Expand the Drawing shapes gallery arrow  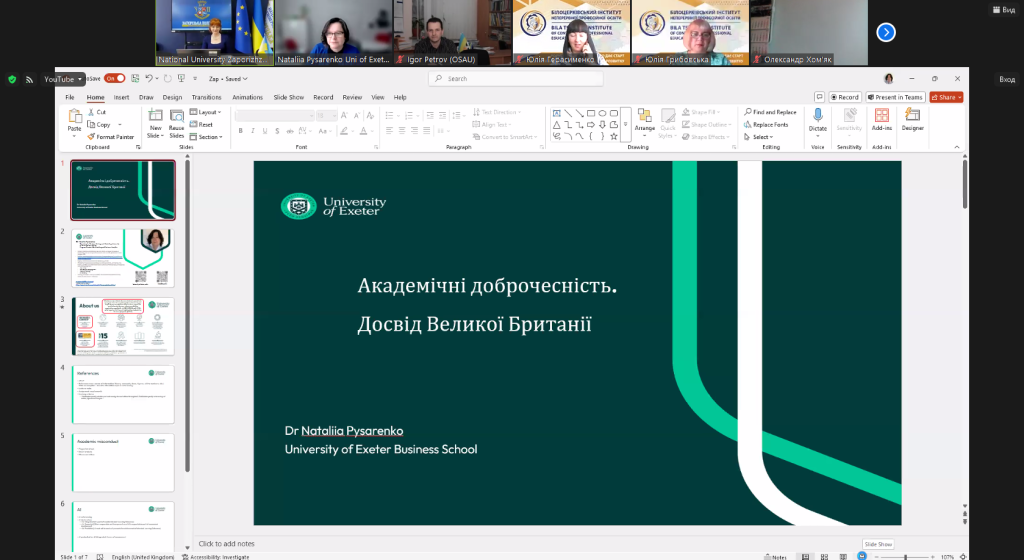pos(626,124)
